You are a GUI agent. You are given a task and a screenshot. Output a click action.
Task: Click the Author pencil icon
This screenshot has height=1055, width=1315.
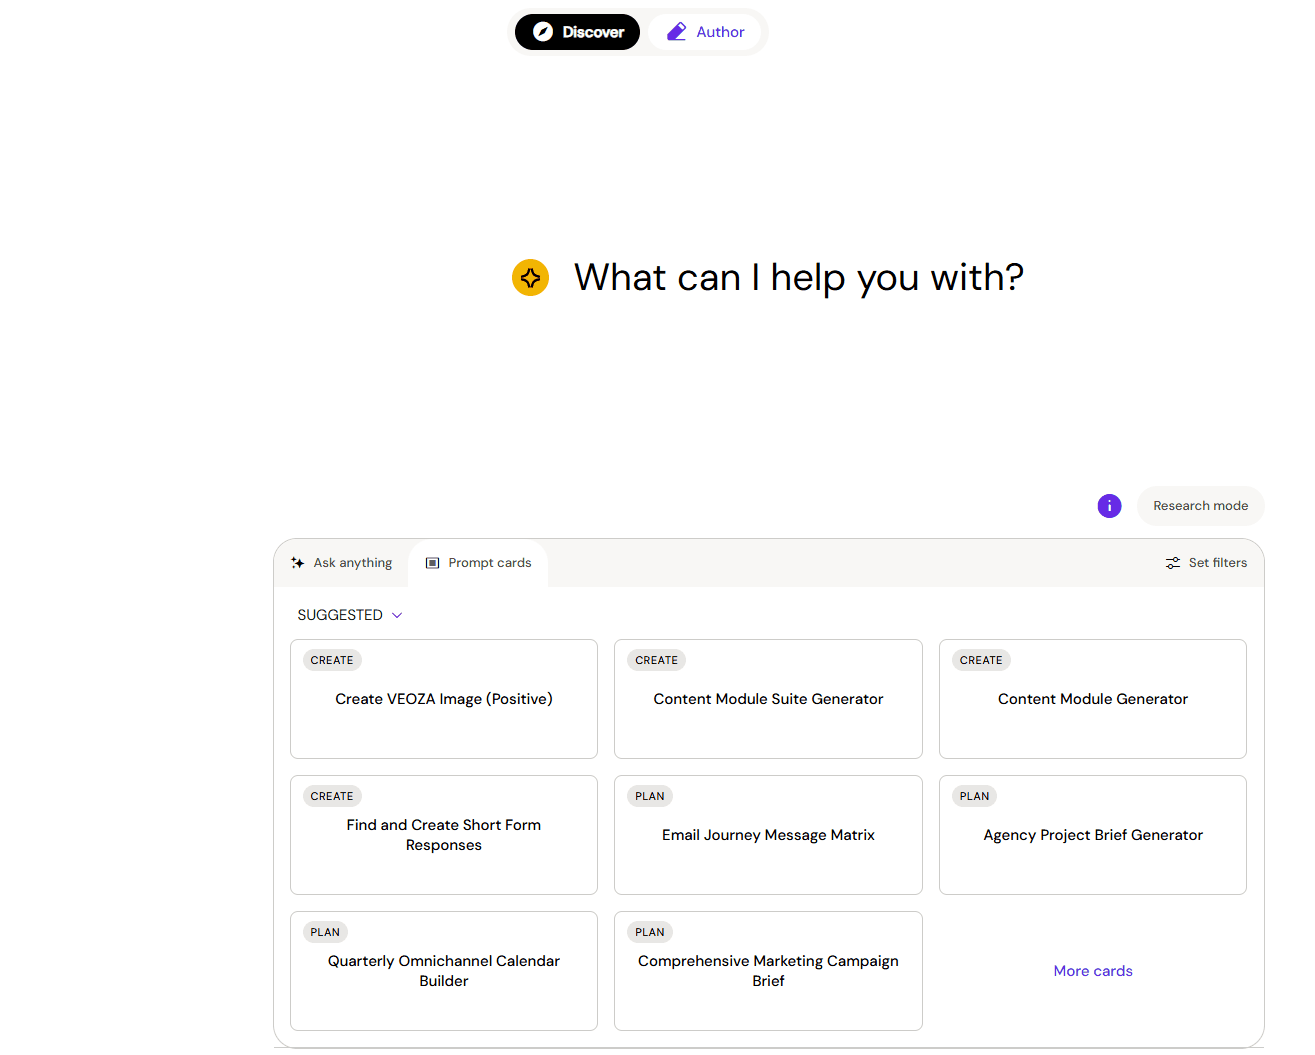[x=677, y=32]
